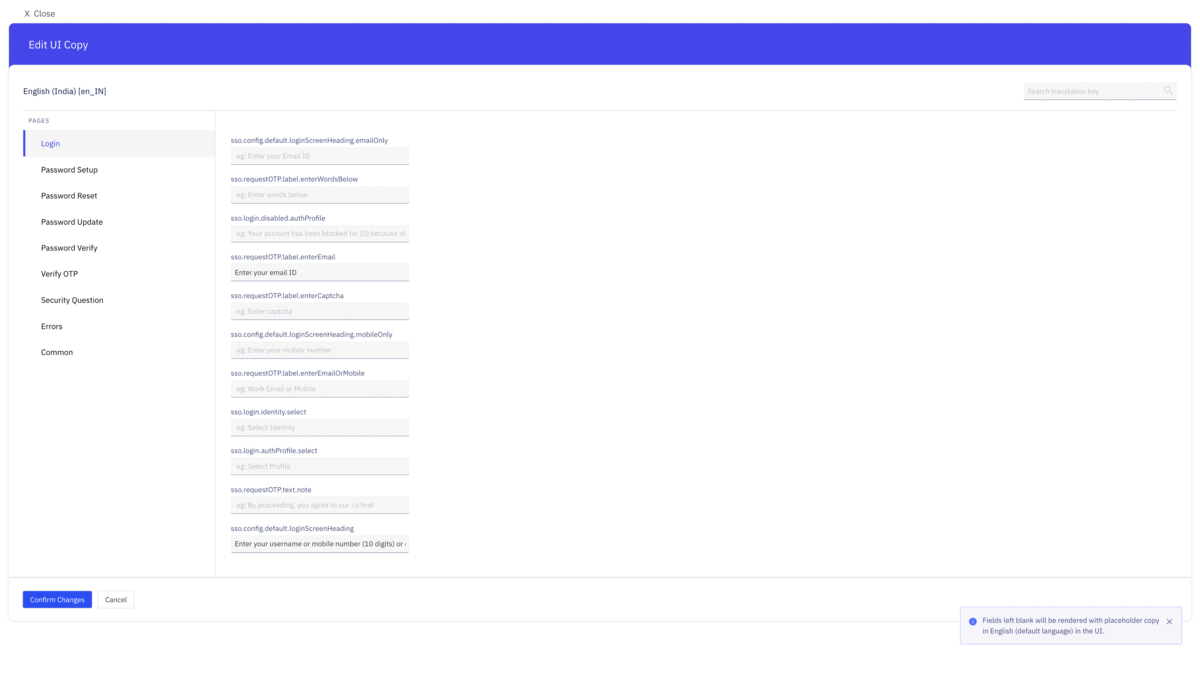Select the Verify OTP page
The height and width of the screenshot is (675, 1200).
click(x=58, y=273)
